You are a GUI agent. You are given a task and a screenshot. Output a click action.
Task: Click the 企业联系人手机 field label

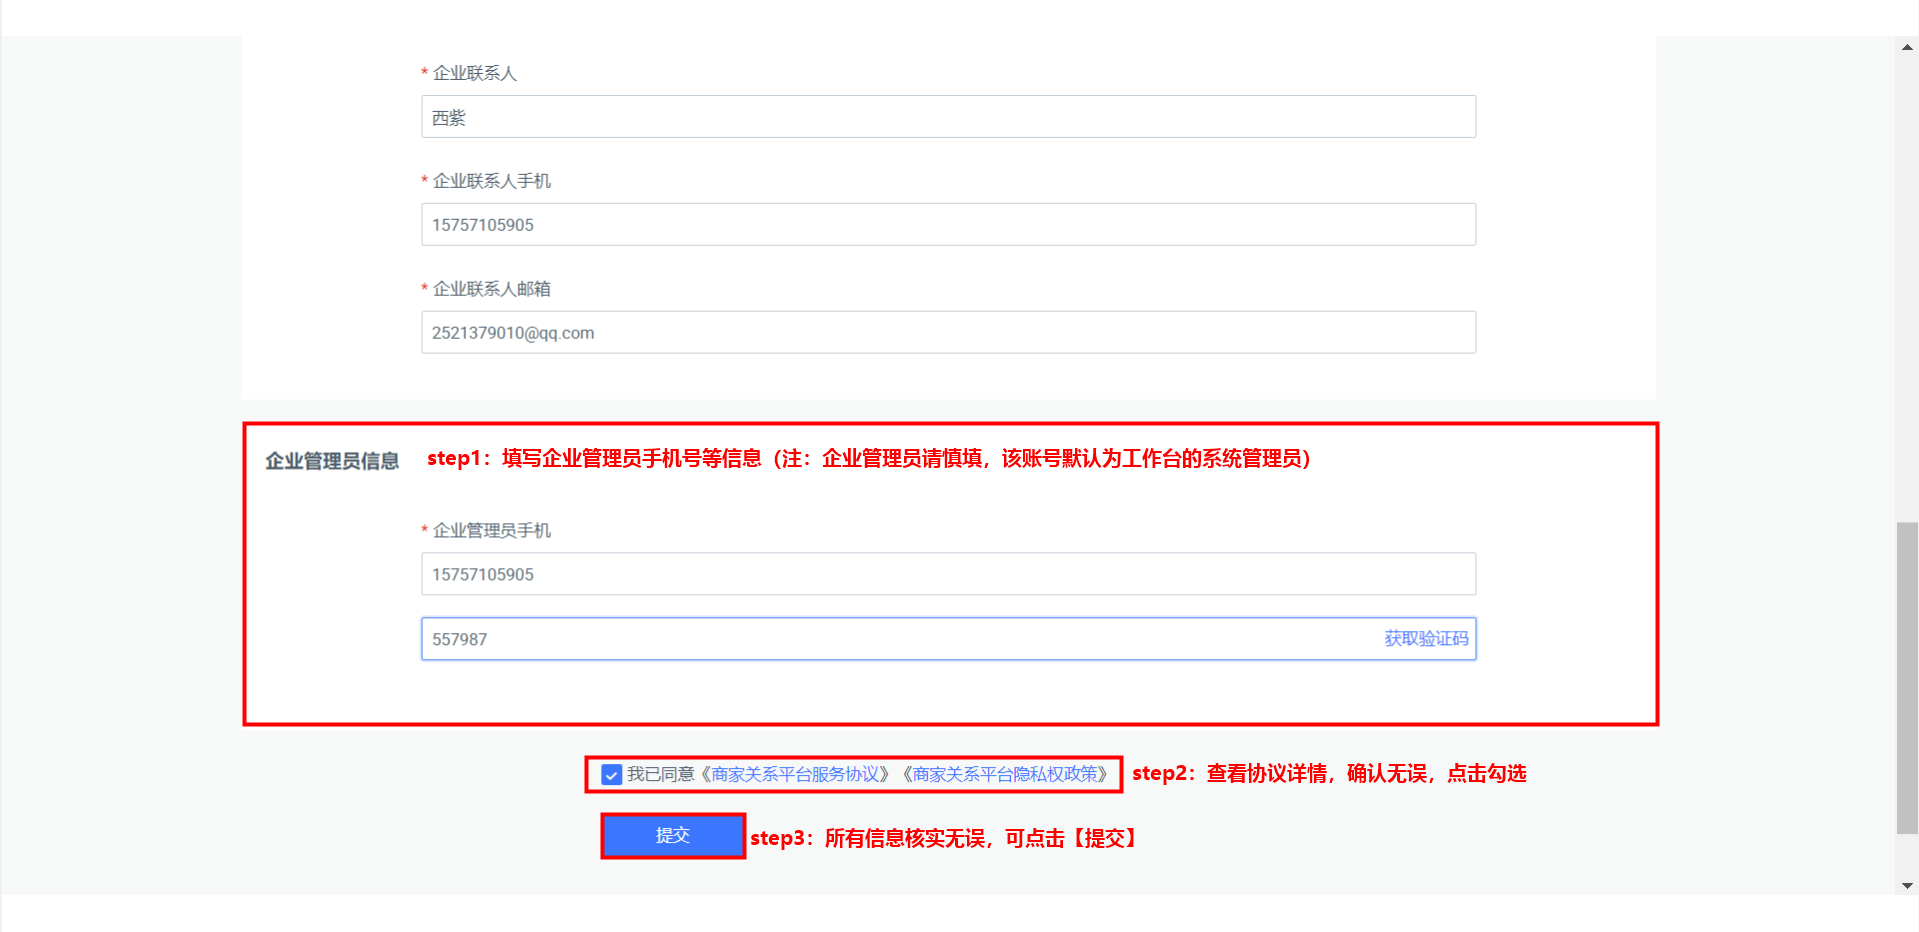(491, 181)
